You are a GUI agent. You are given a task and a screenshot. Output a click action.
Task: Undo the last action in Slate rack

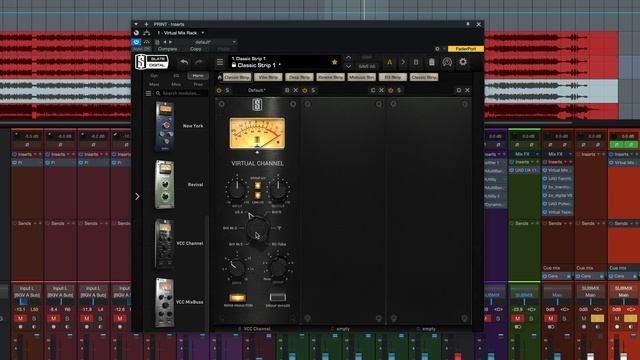point(184,62)
